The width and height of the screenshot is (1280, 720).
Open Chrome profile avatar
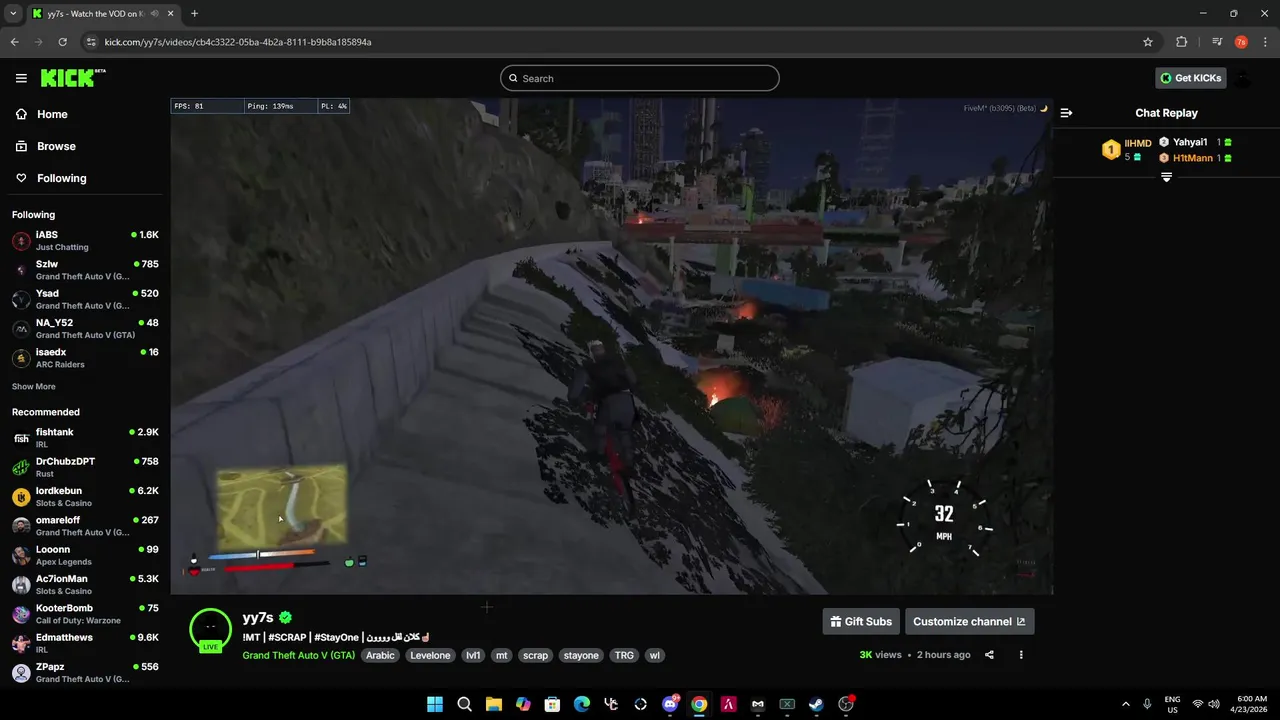[x=1241, y=42]
